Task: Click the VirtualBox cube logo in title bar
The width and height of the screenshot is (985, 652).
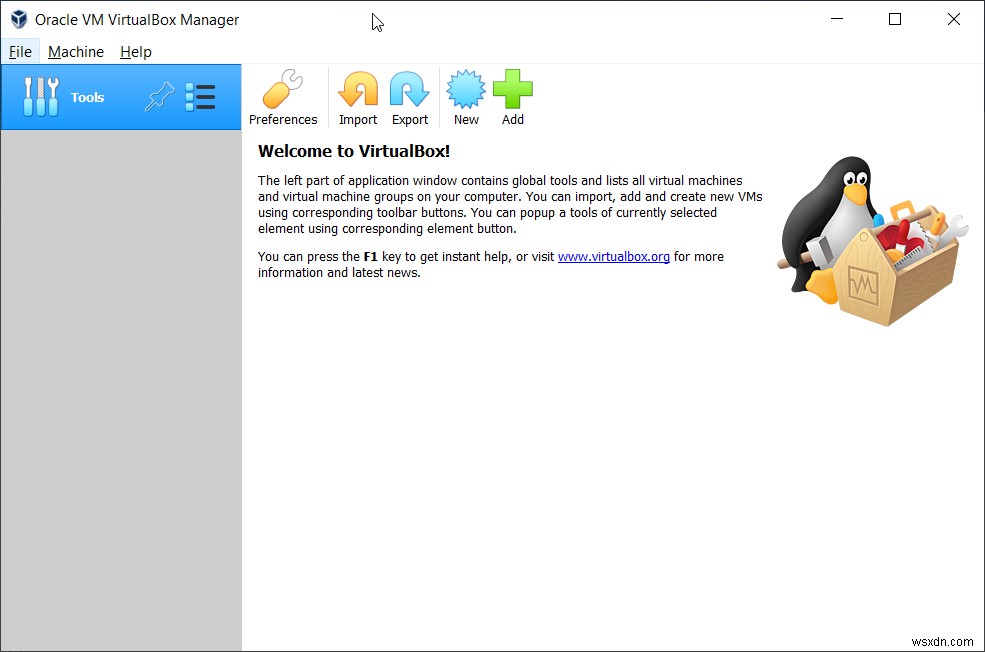Action: (x=17, y=19)
